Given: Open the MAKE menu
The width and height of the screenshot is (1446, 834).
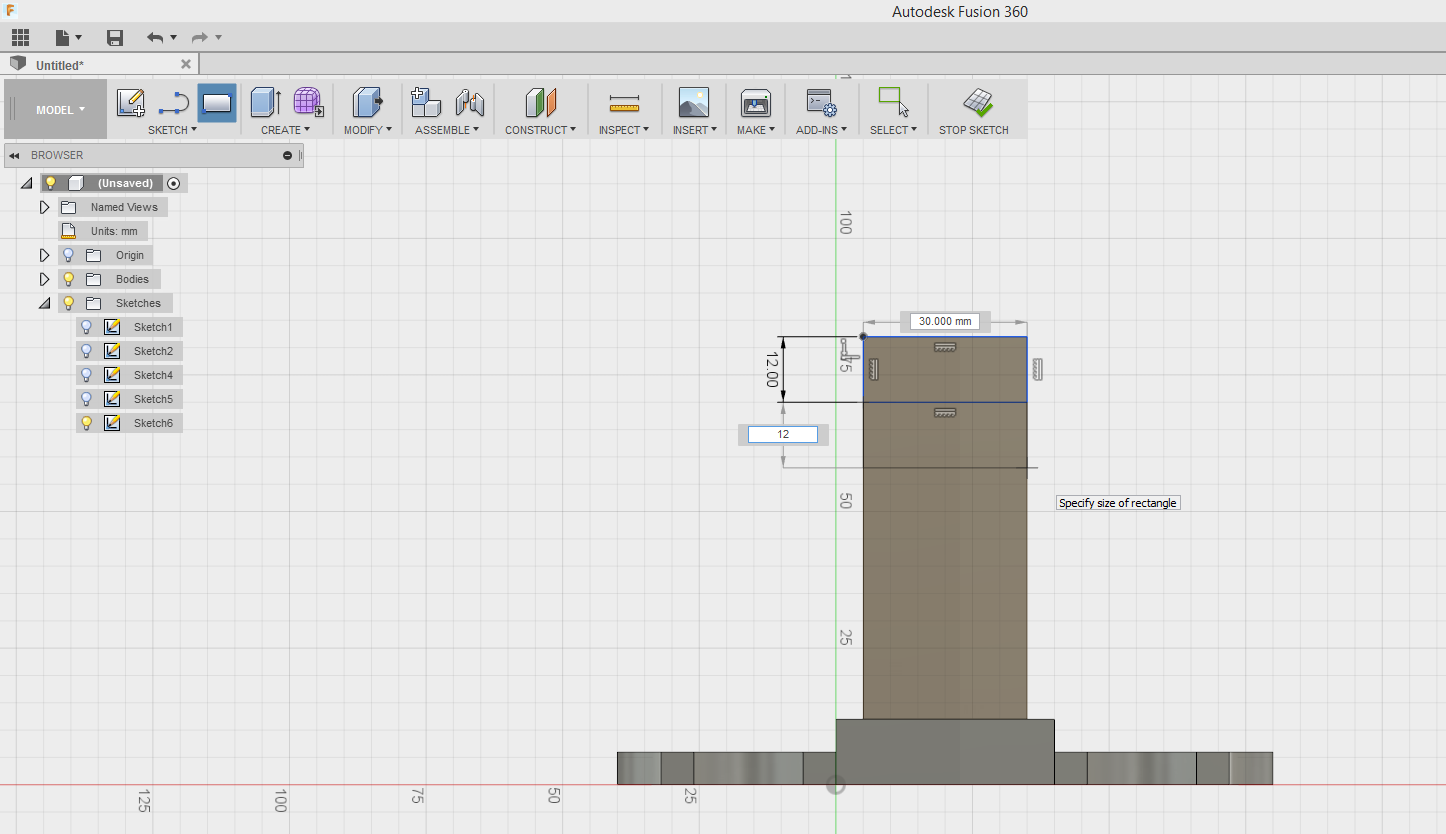Looking at the screenshot, I should coord(755,130).
